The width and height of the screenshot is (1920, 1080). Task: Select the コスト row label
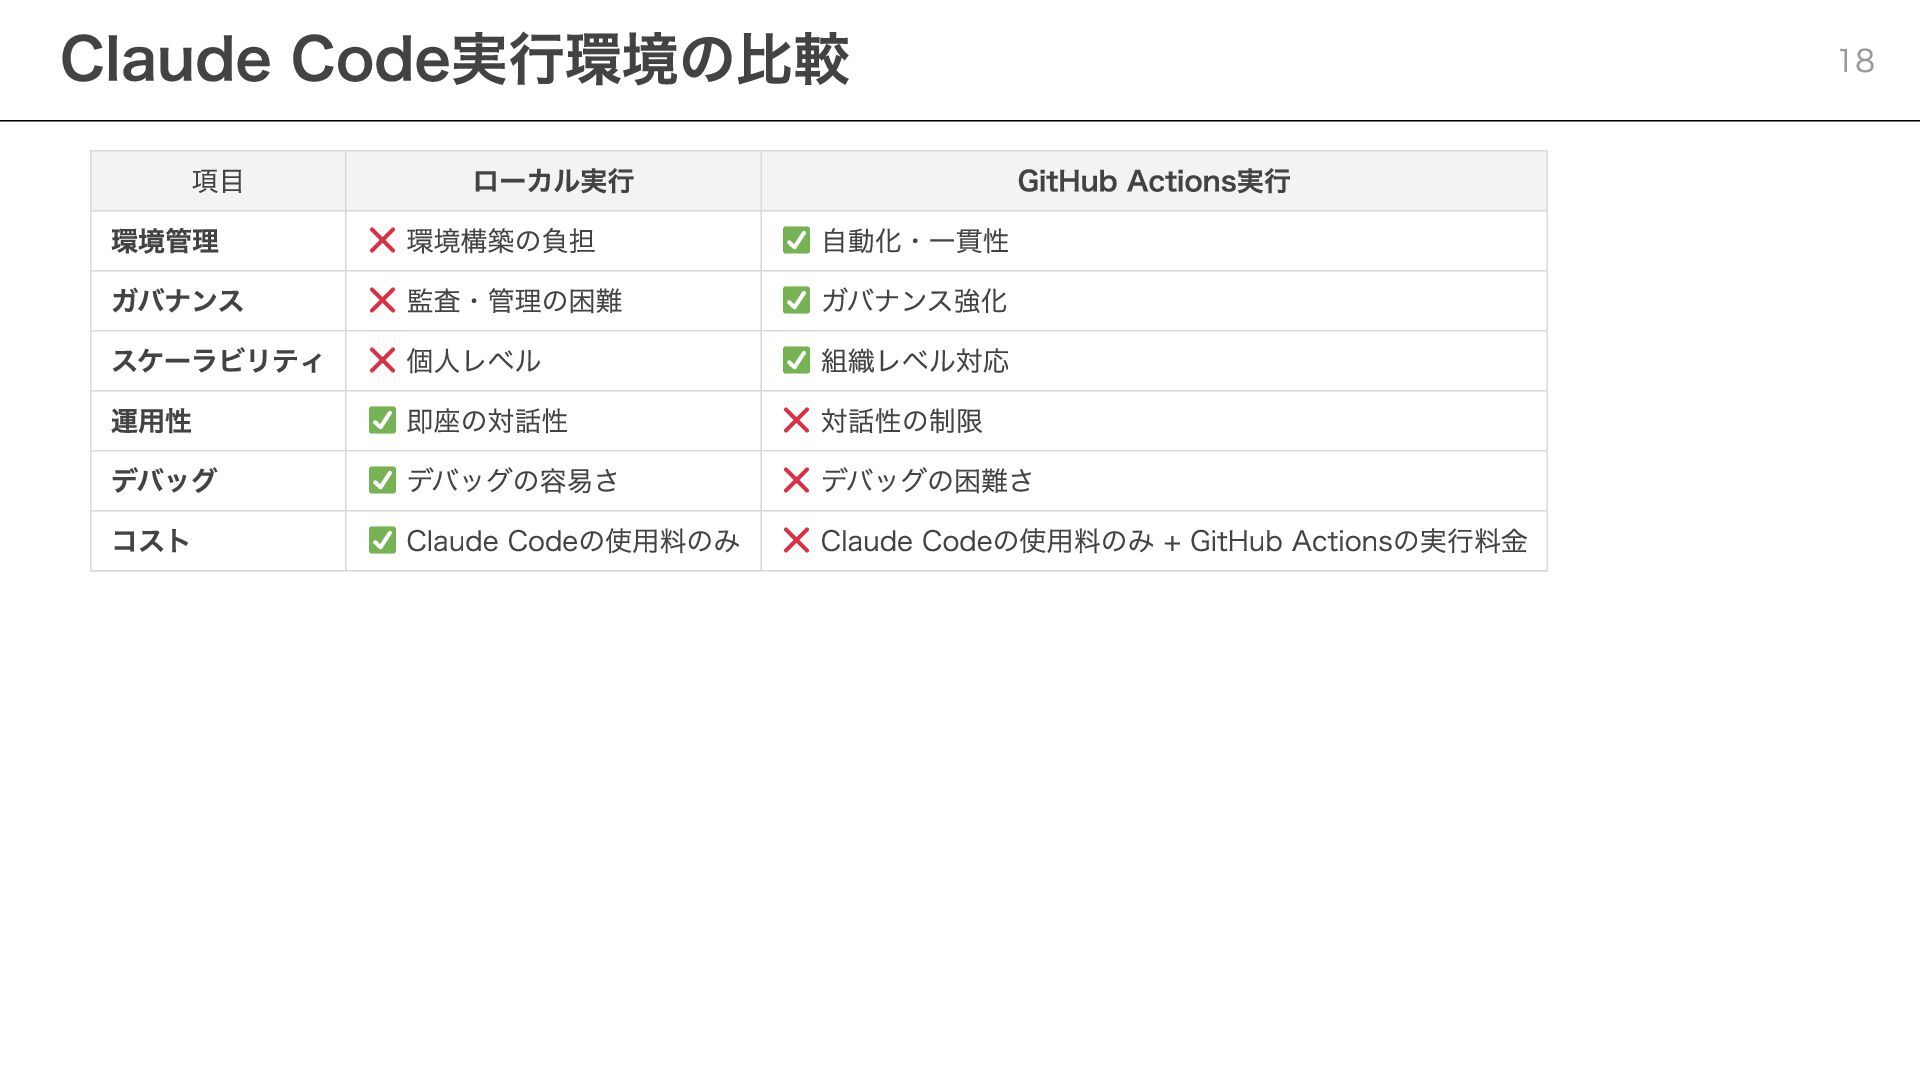coord(150,541)
